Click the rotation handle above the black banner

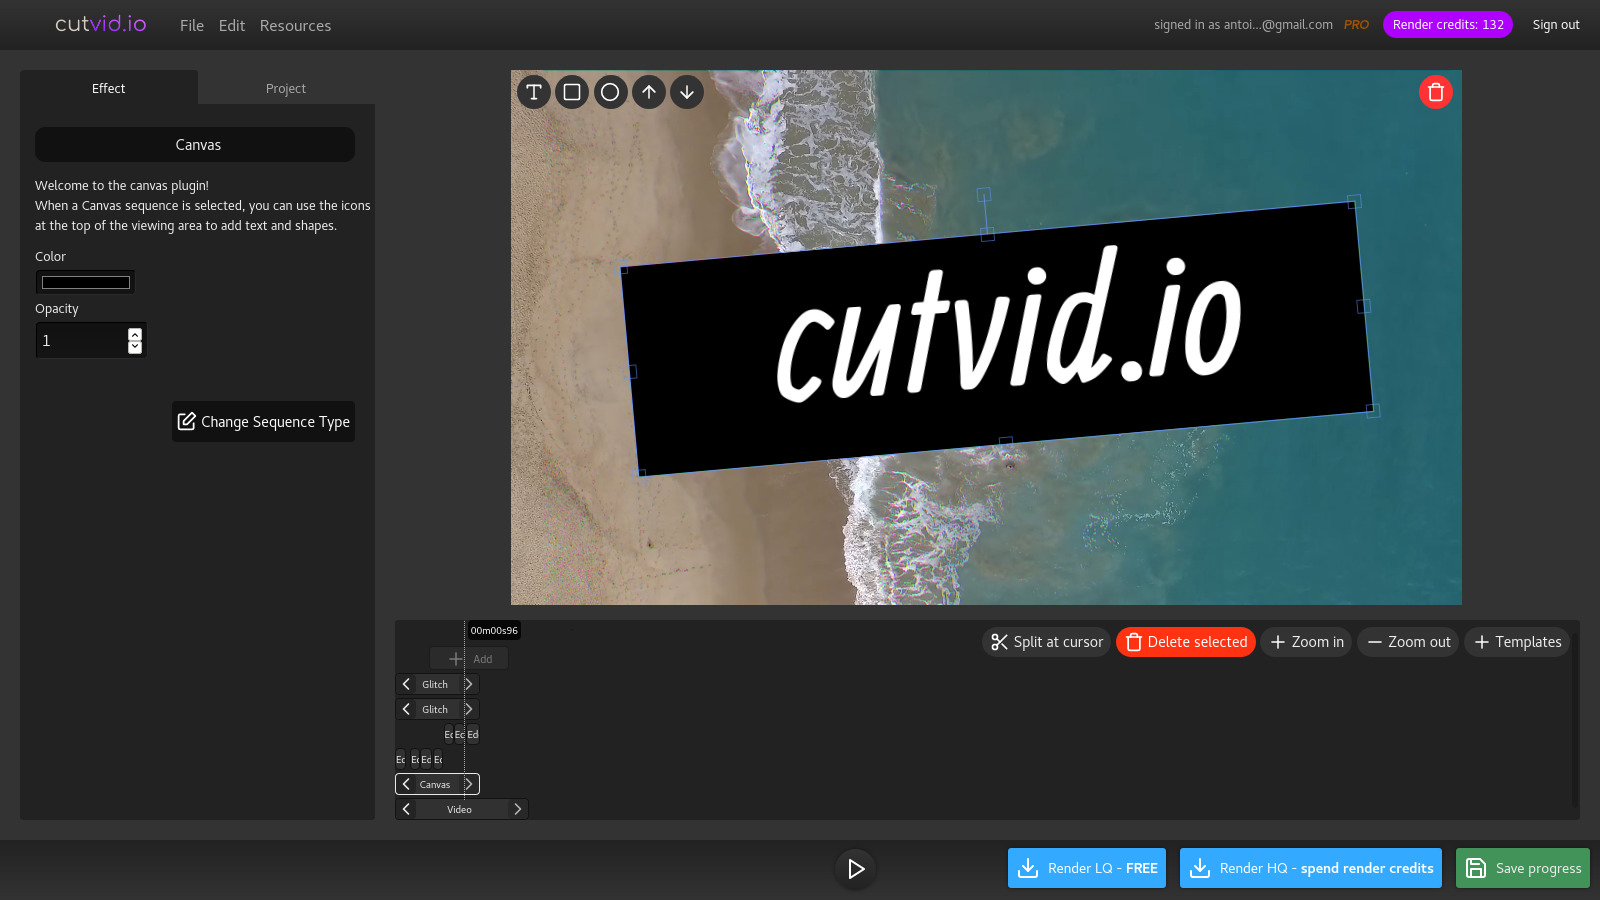click(984, 195)
